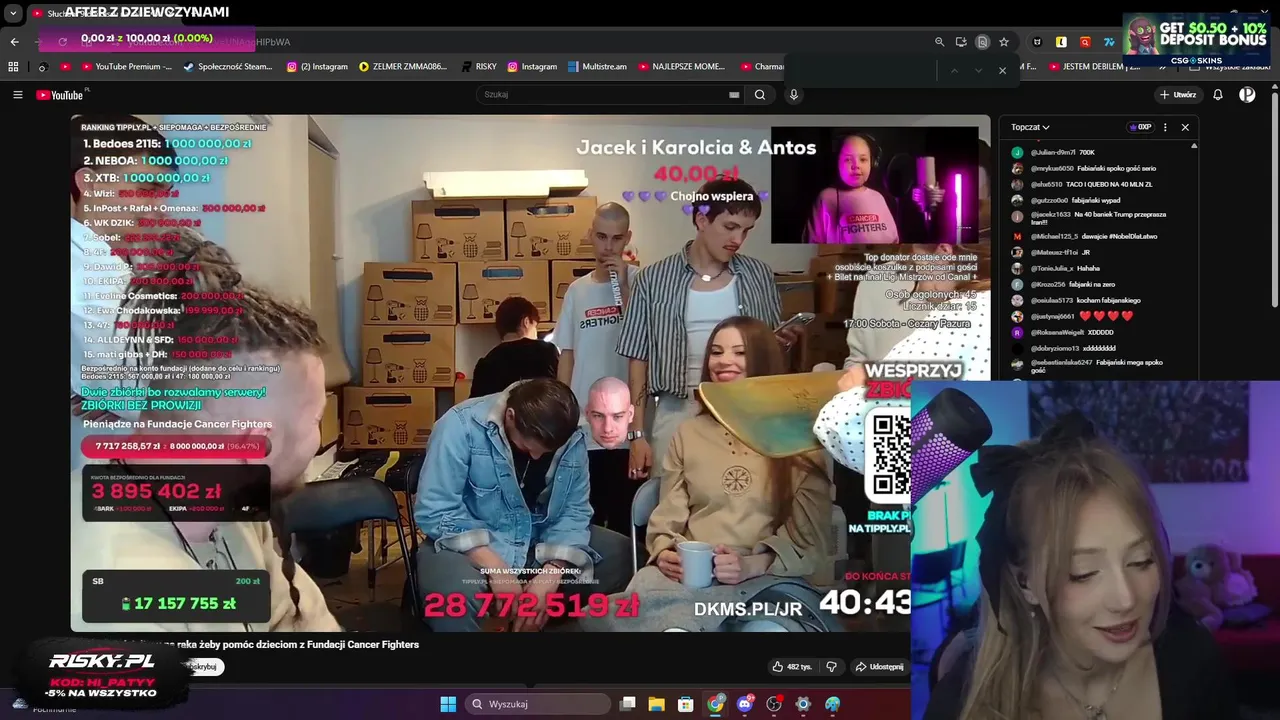This screenshot has width=1280, height=720.
Task: Open Discord from the taskbar
Action: point(744,704)
